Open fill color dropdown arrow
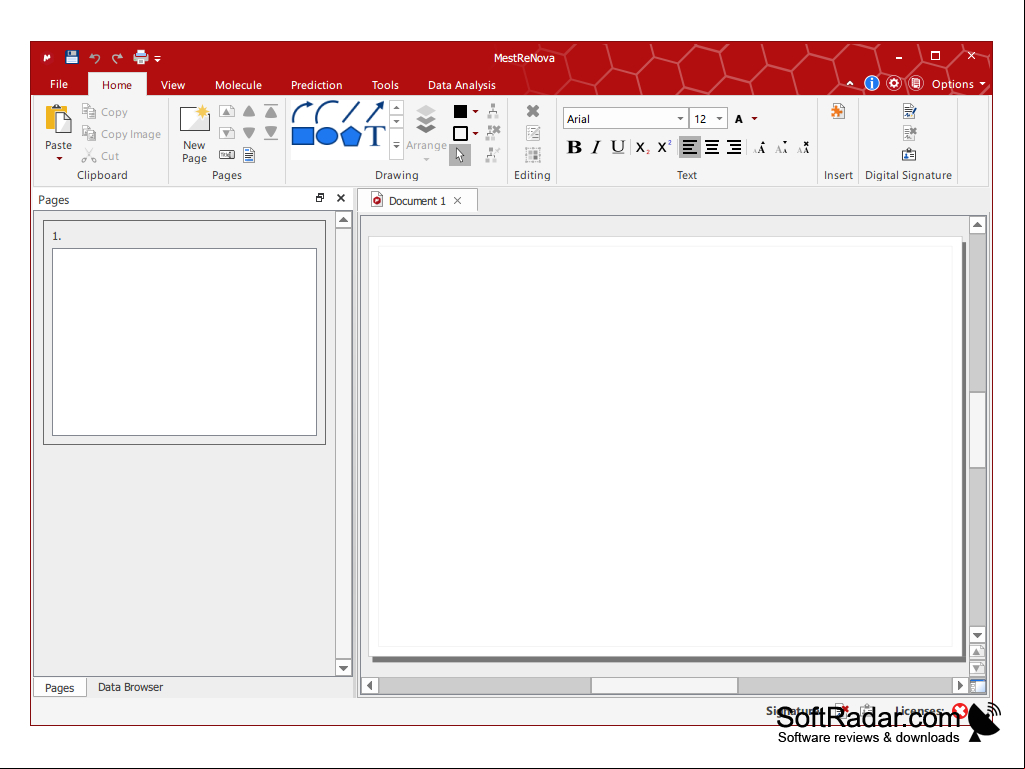This screenshot has width=1025, height=769. (475, 112)
